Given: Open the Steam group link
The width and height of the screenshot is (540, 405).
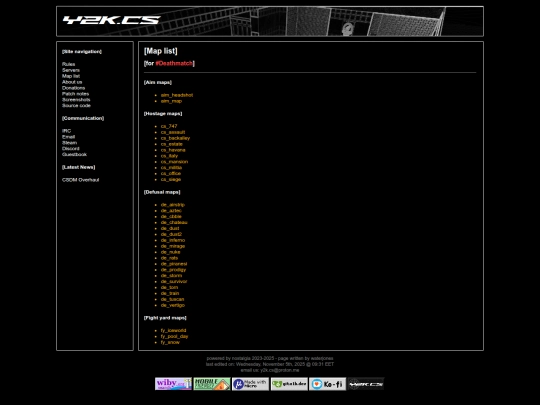Looking at the screenshot, I should 70,143.
